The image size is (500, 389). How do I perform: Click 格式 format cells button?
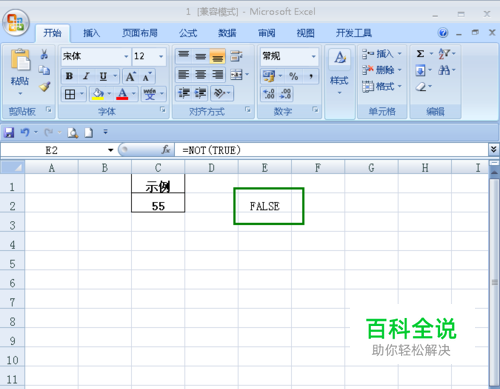click(382, 87)
